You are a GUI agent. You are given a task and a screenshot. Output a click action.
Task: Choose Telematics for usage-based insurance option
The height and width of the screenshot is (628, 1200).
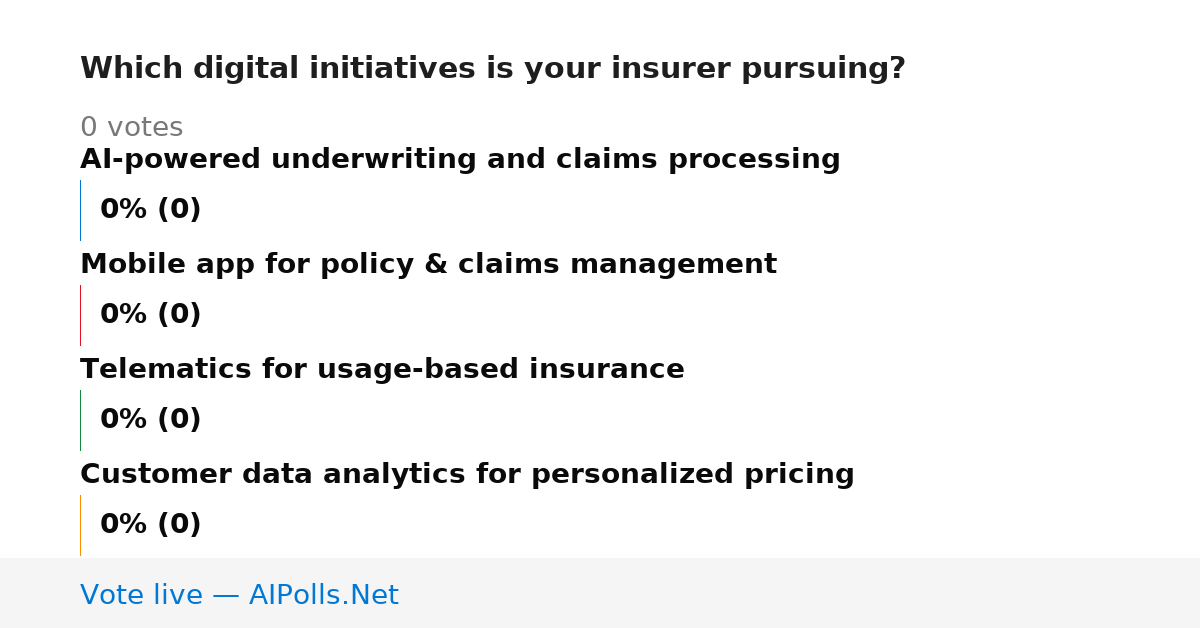382,370
